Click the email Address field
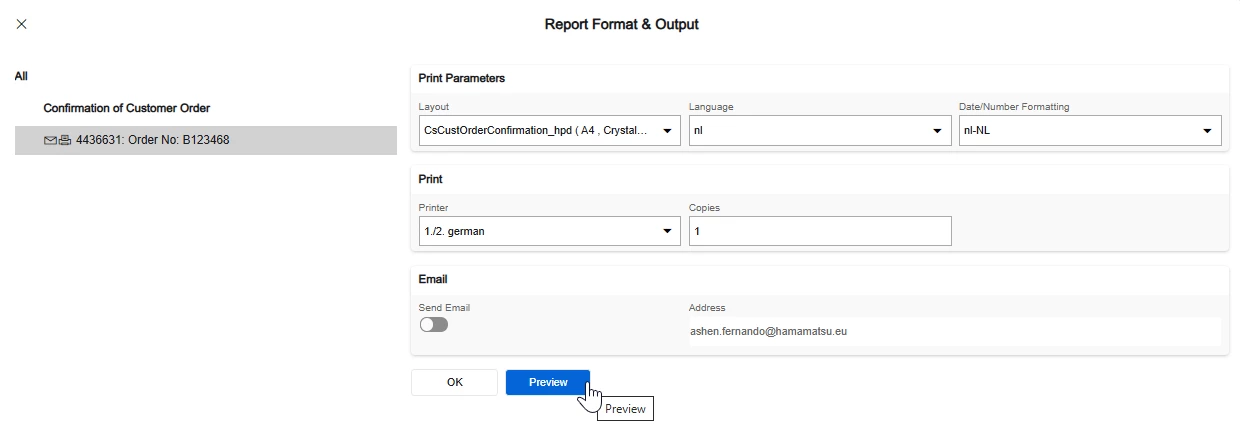1240x441 pixels. 954,331
